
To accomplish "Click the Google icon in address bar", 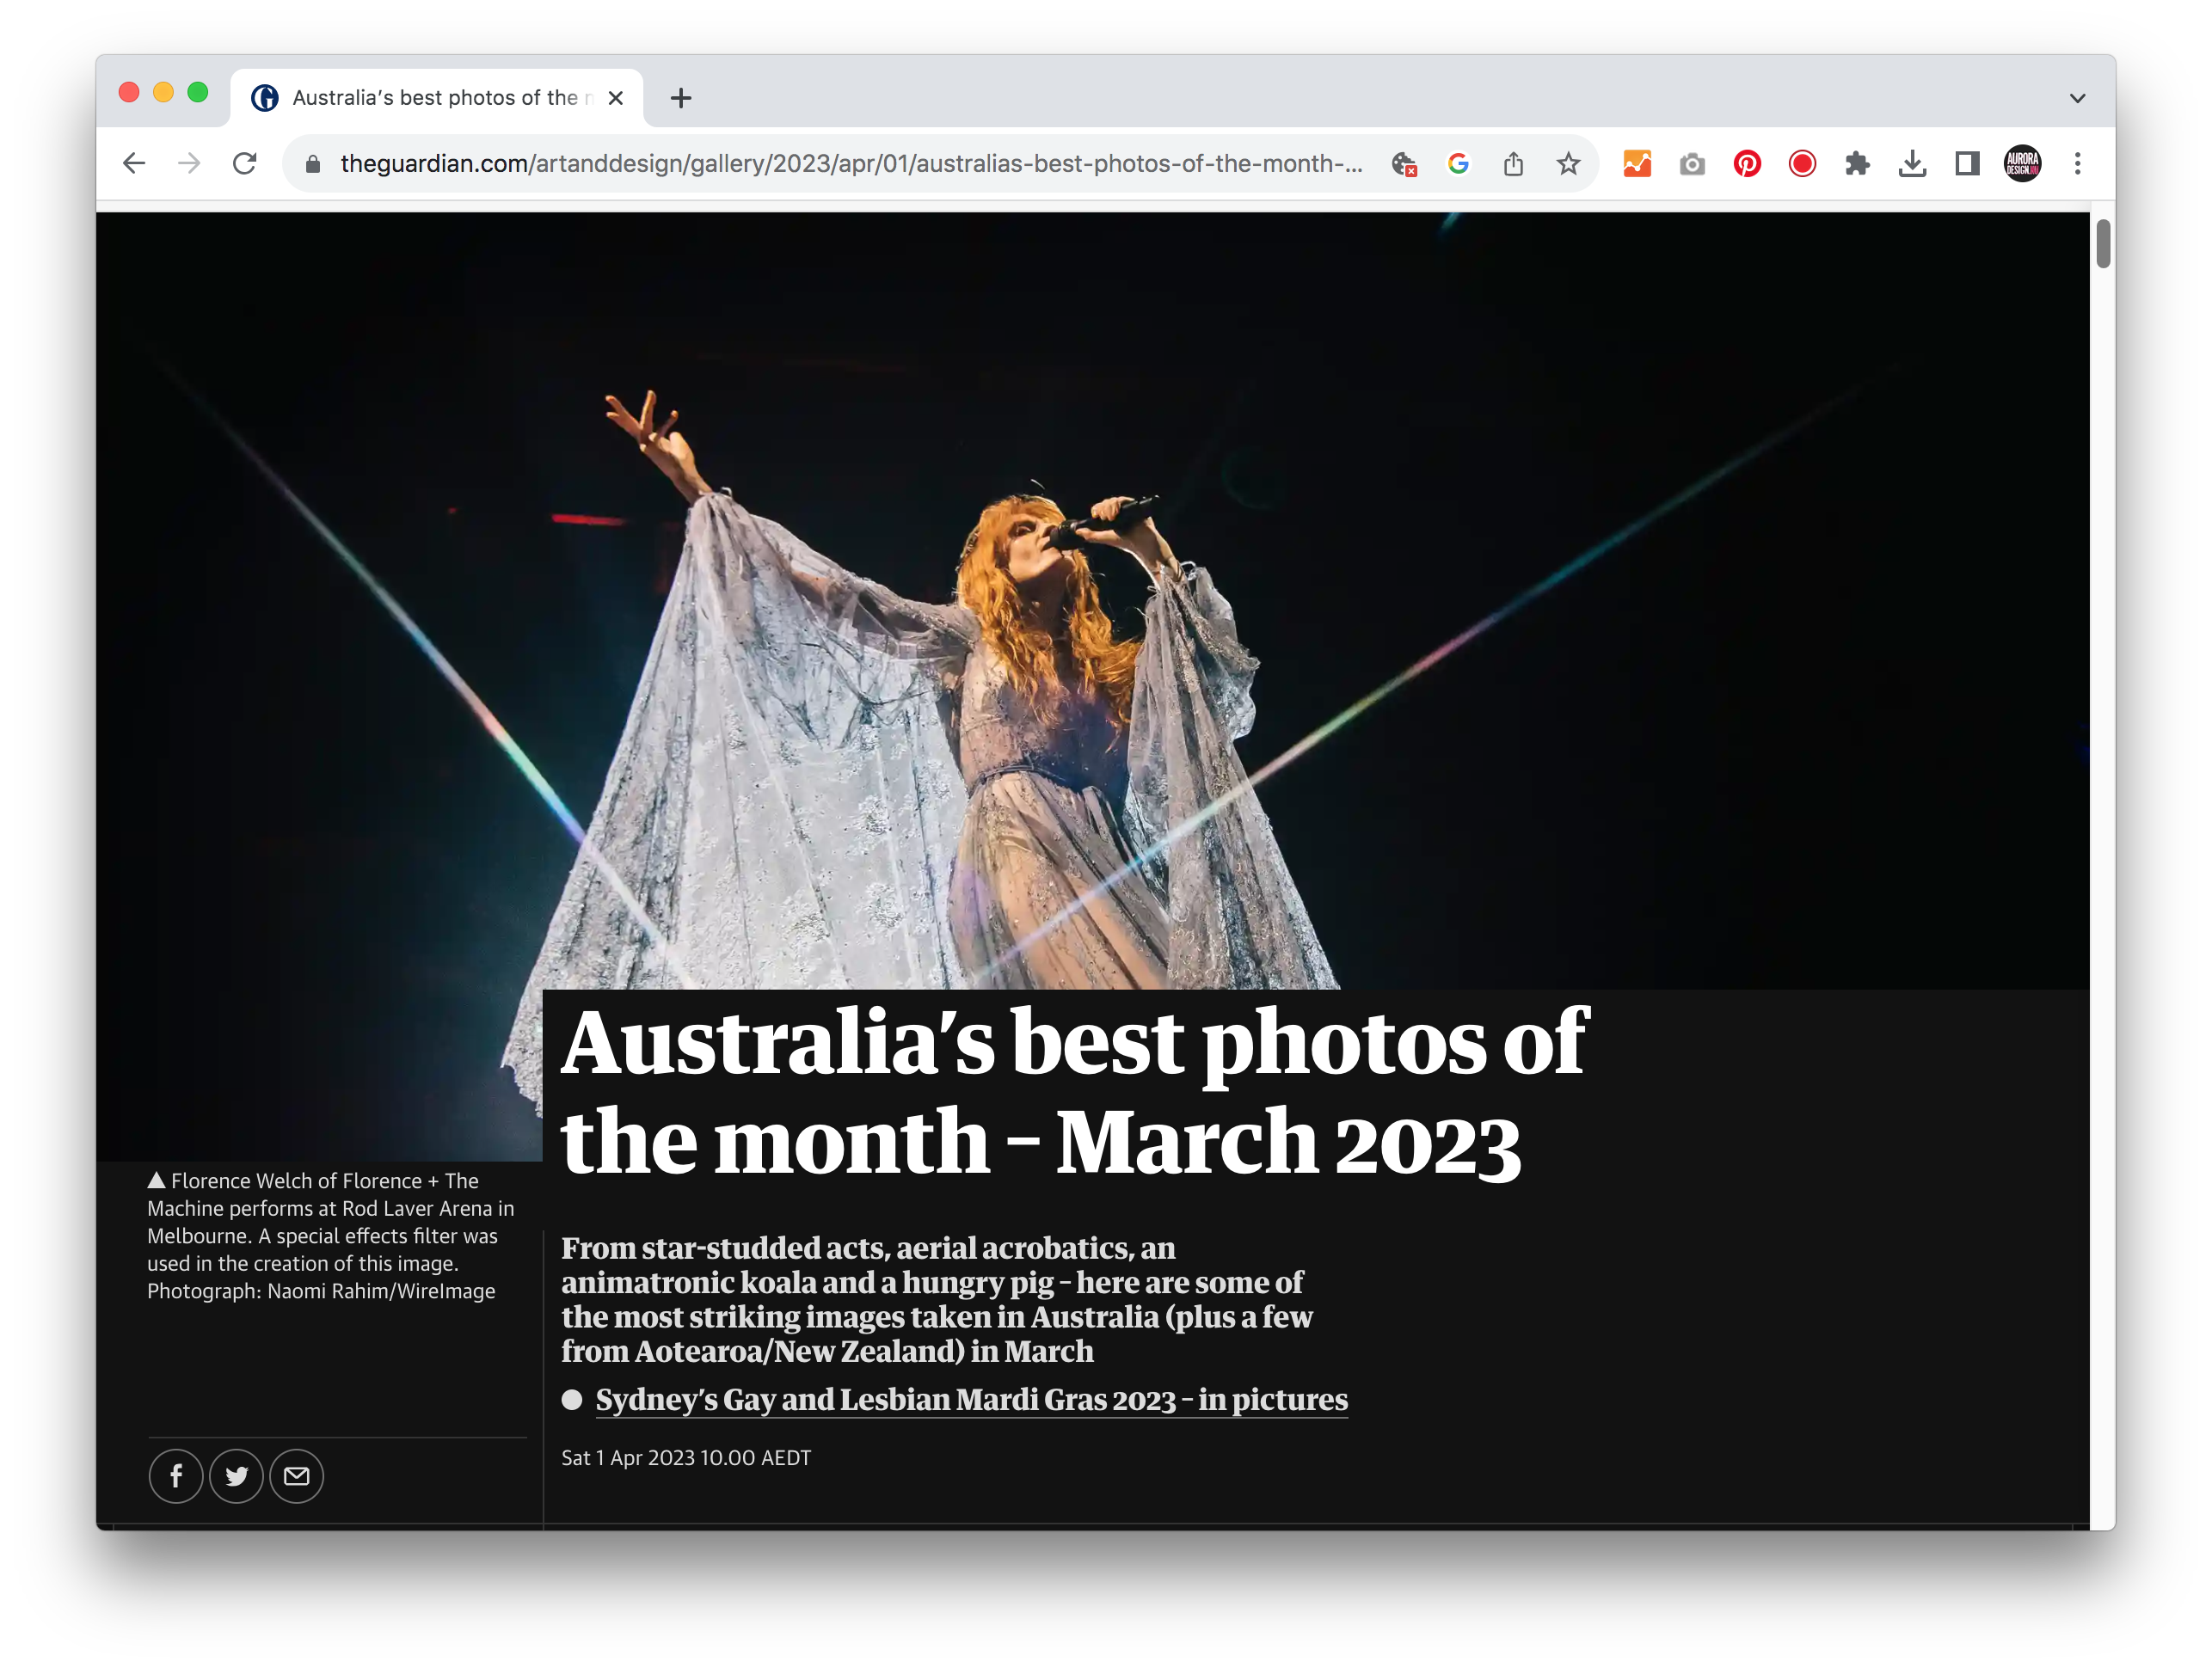I will point(1459,164).
